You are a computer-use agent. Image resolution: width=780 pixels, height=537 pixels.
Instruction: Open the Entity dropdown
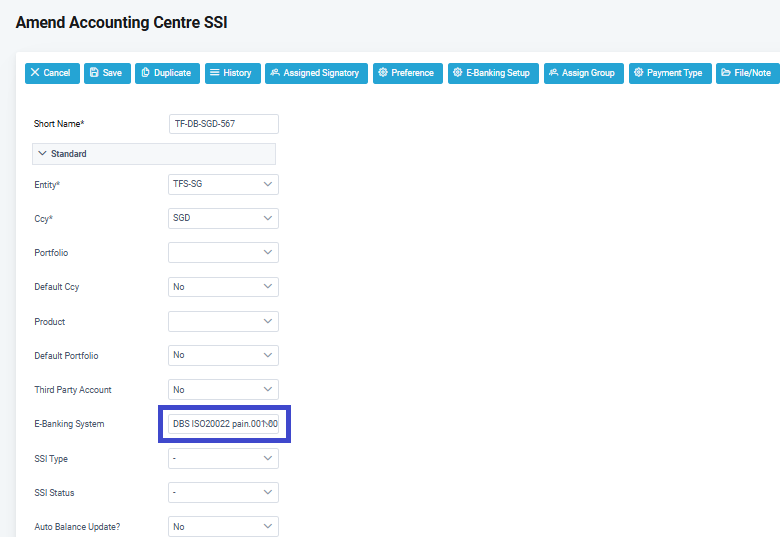point(224,184)
